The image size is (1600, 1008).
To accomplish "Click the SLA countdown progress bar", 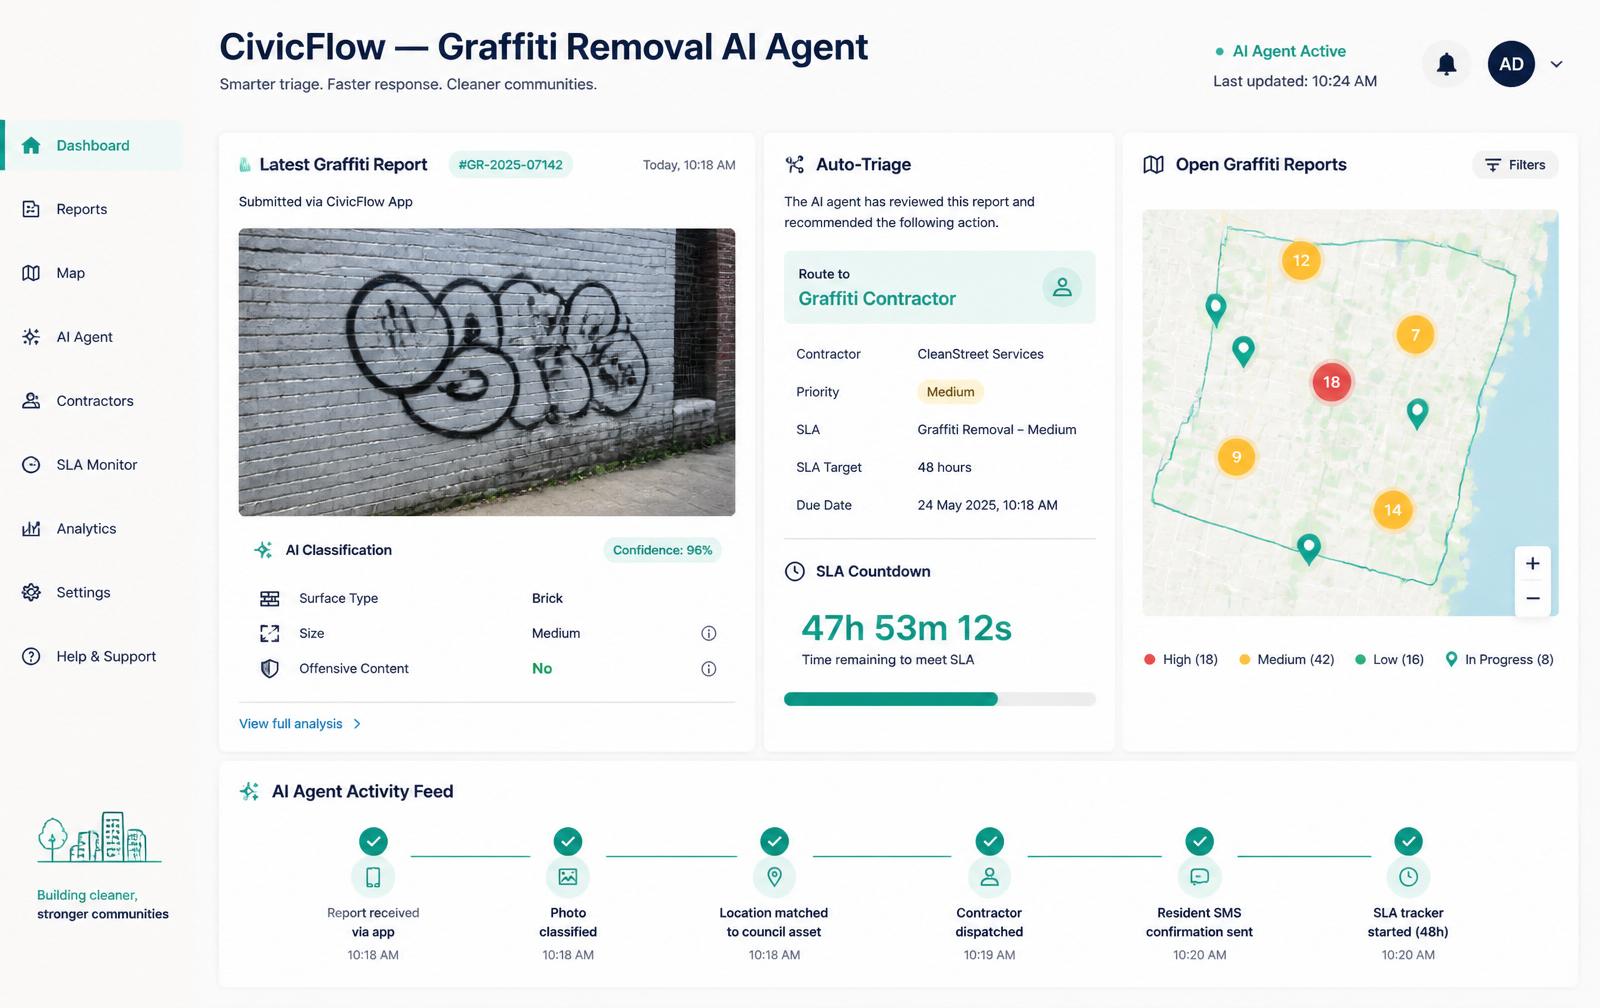I will click(939, 699).
